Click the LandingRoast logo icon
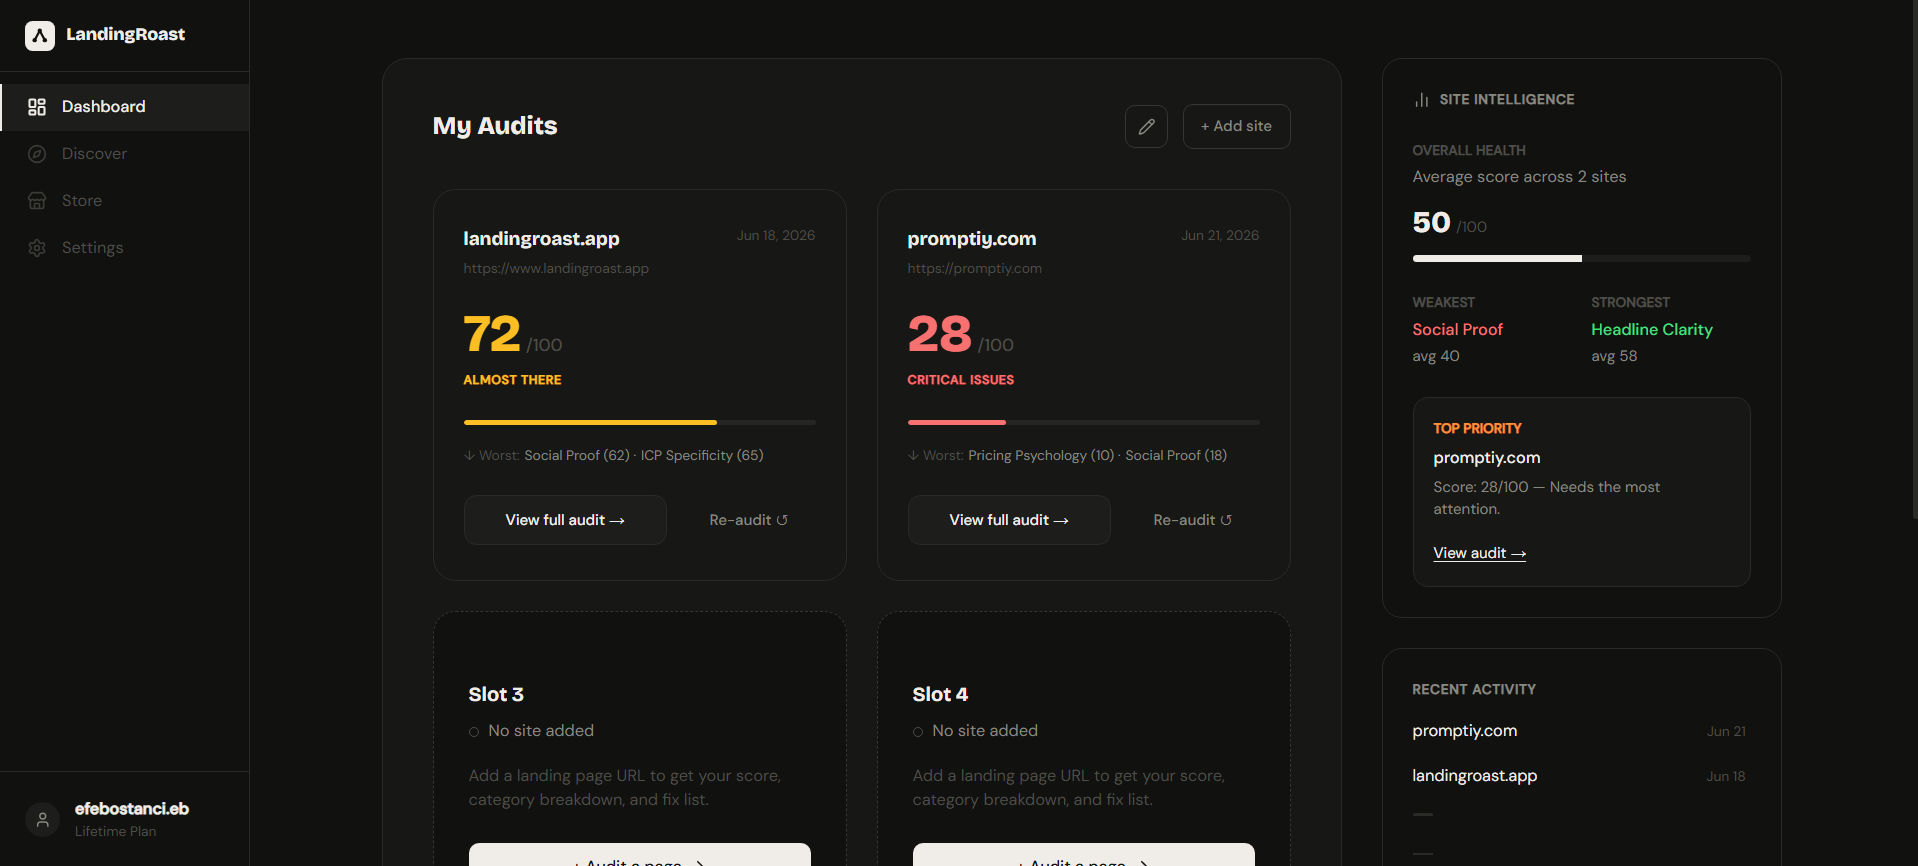This screenshot has height=866, width=1918. [x=40, y=36]
